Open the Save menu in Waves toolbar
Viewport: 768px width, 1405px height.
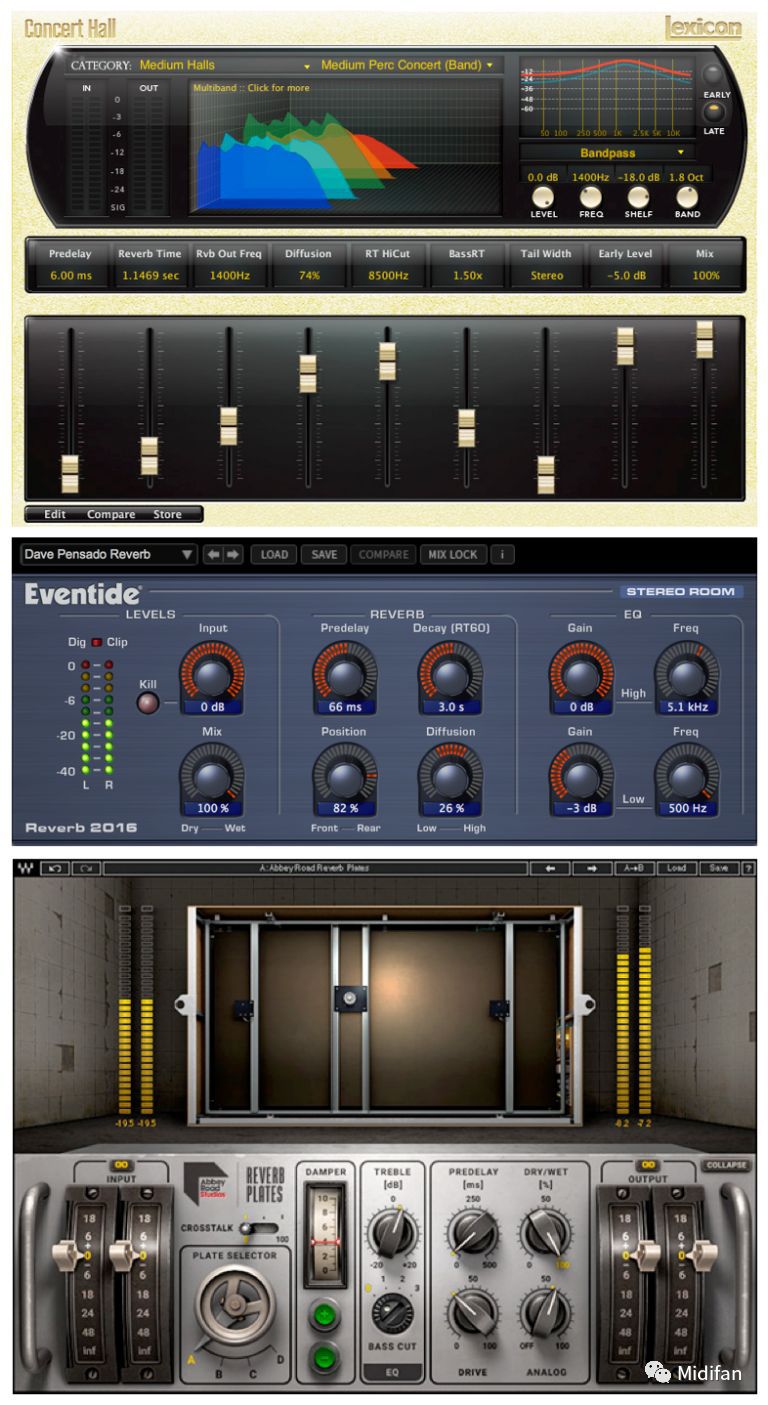[718, 868]
